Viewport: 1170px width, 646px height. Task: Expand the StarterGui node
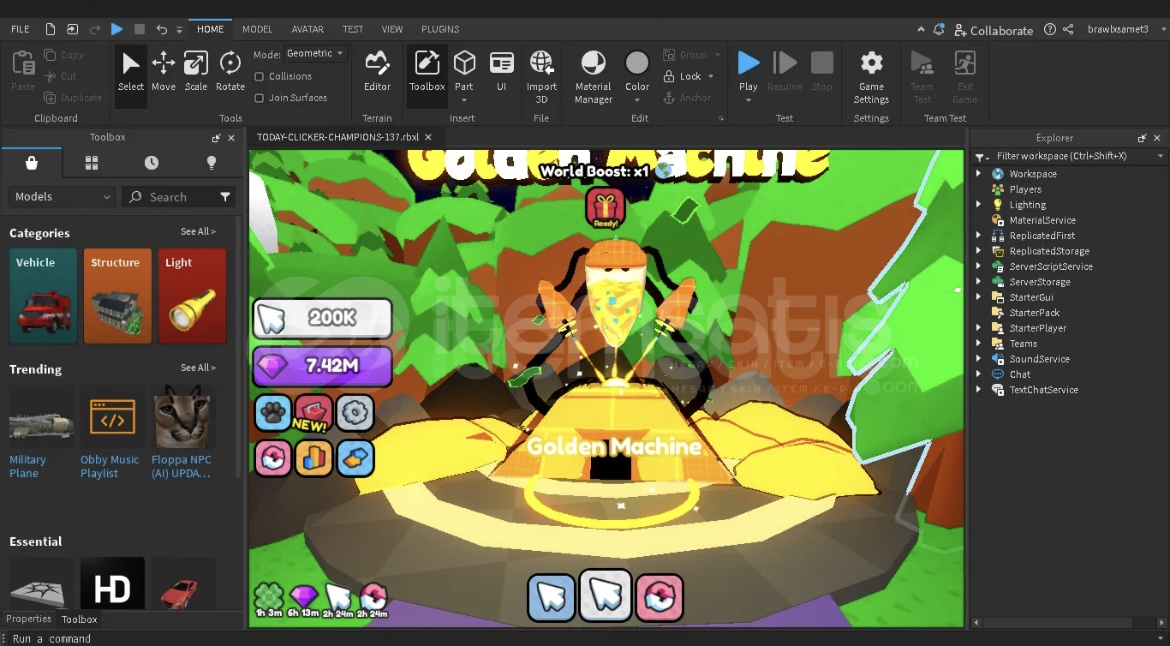pos(978,297)
